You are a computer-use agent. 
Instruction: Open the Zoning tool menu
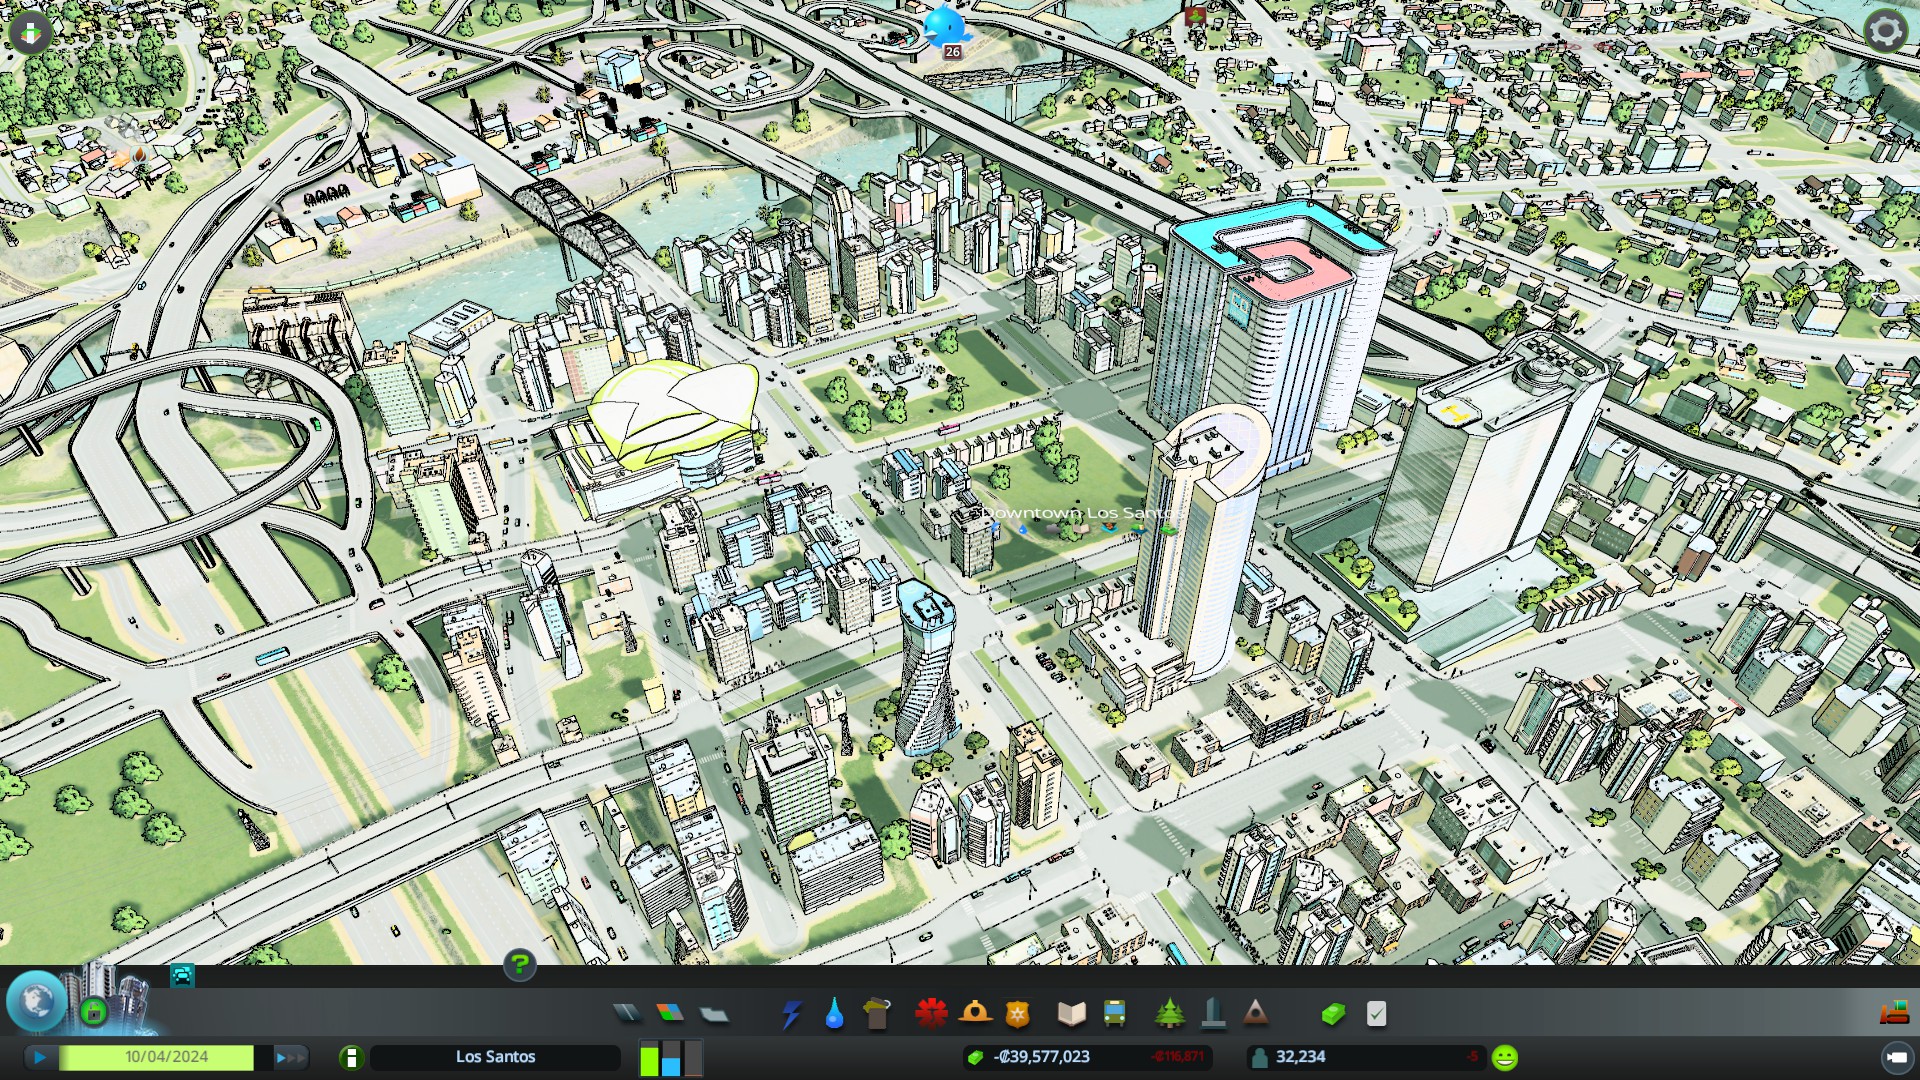click(x=670, y=1014)
